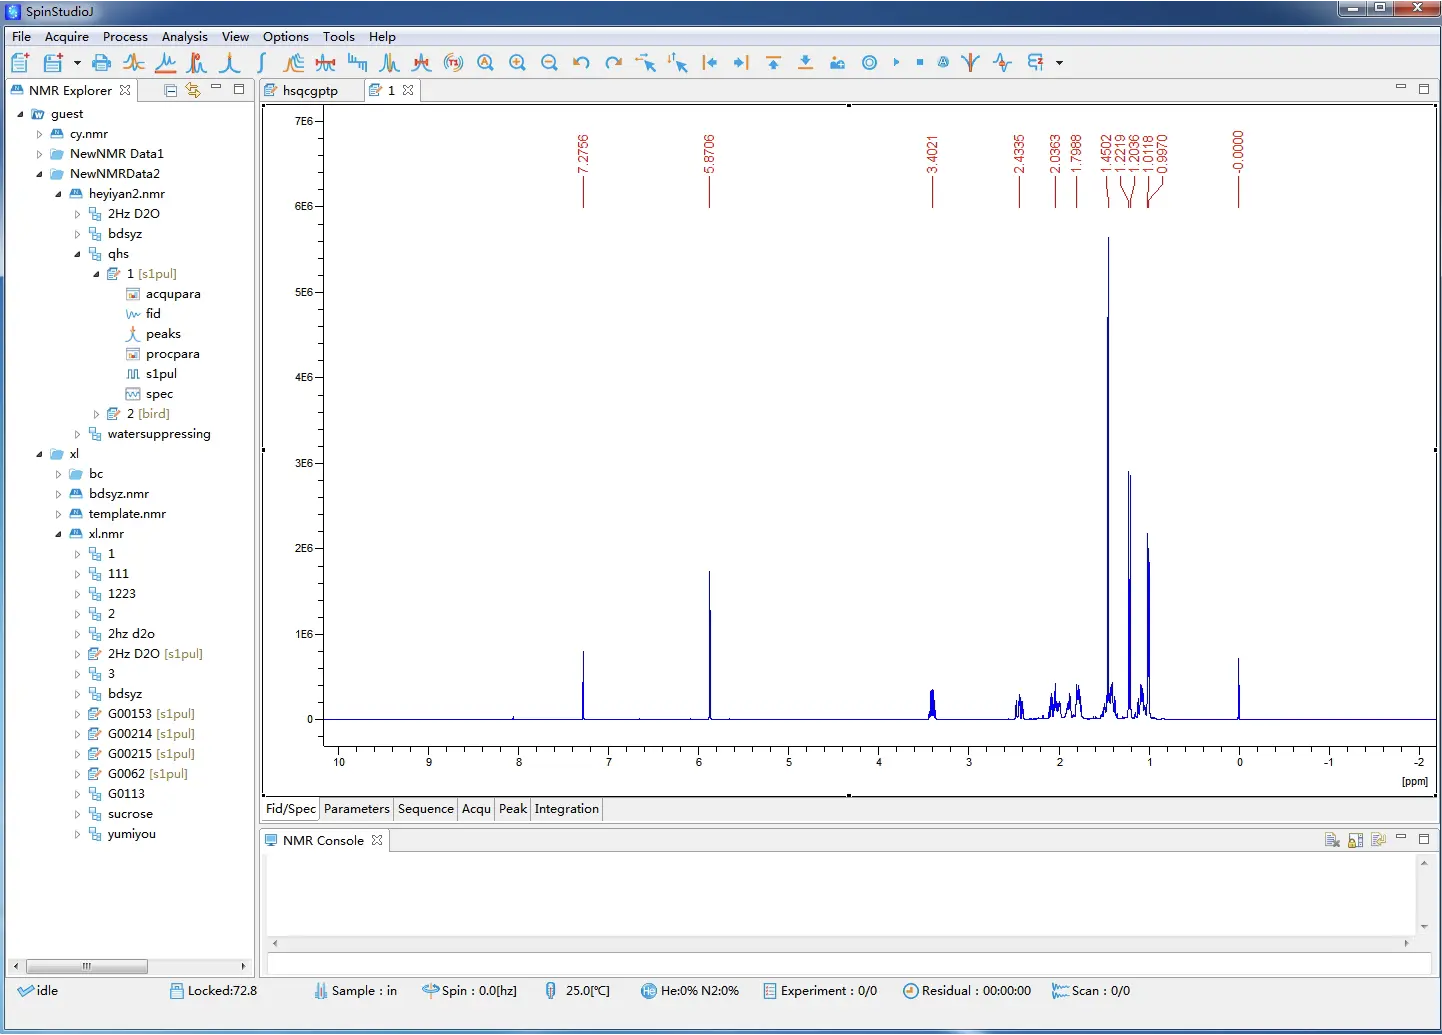
Task: Click the zoom in magnifier icon
Action: click(517, 63)
